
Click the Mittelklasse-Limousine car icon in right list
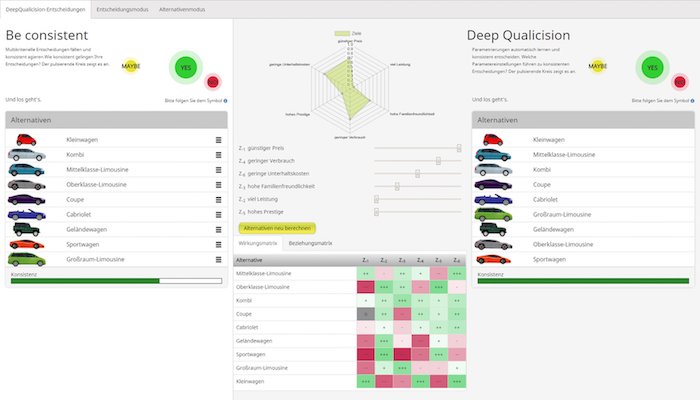[493, 154]
